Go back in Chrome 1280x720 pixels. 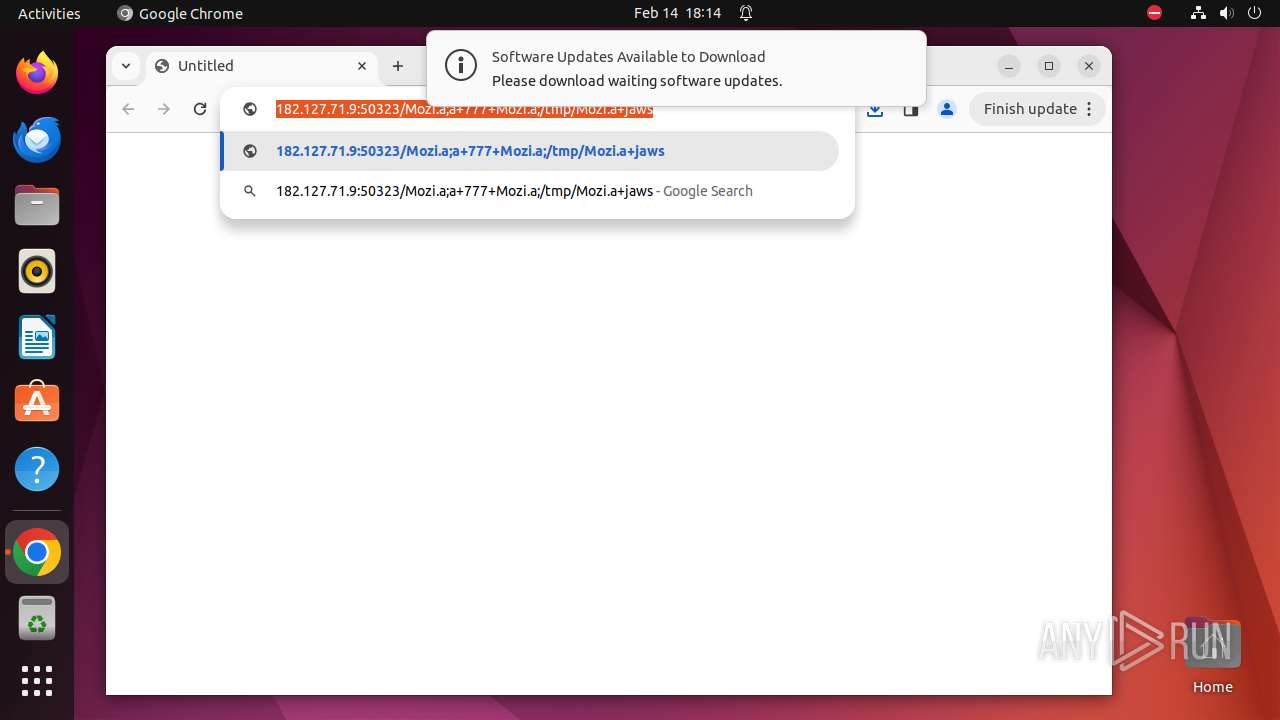pos(128,109)
